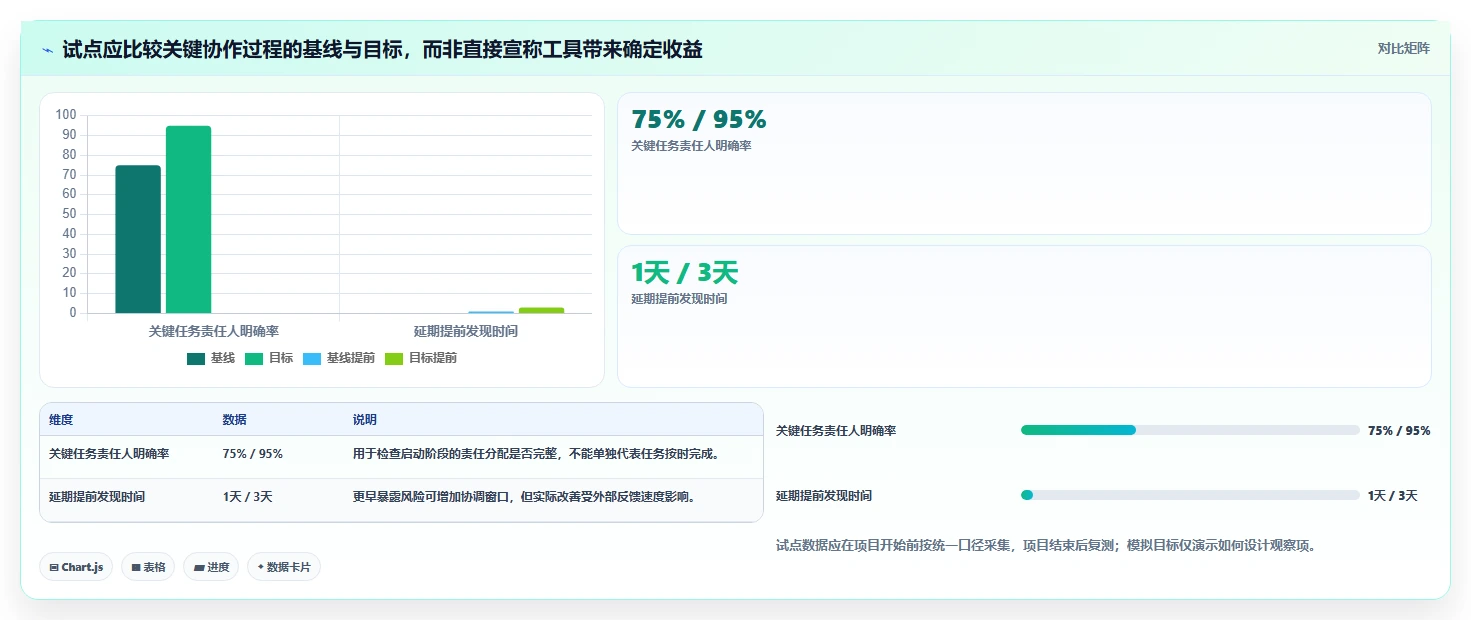
Task: Click the 对比矩阵 label at top right
Action: click(1403, 48)
